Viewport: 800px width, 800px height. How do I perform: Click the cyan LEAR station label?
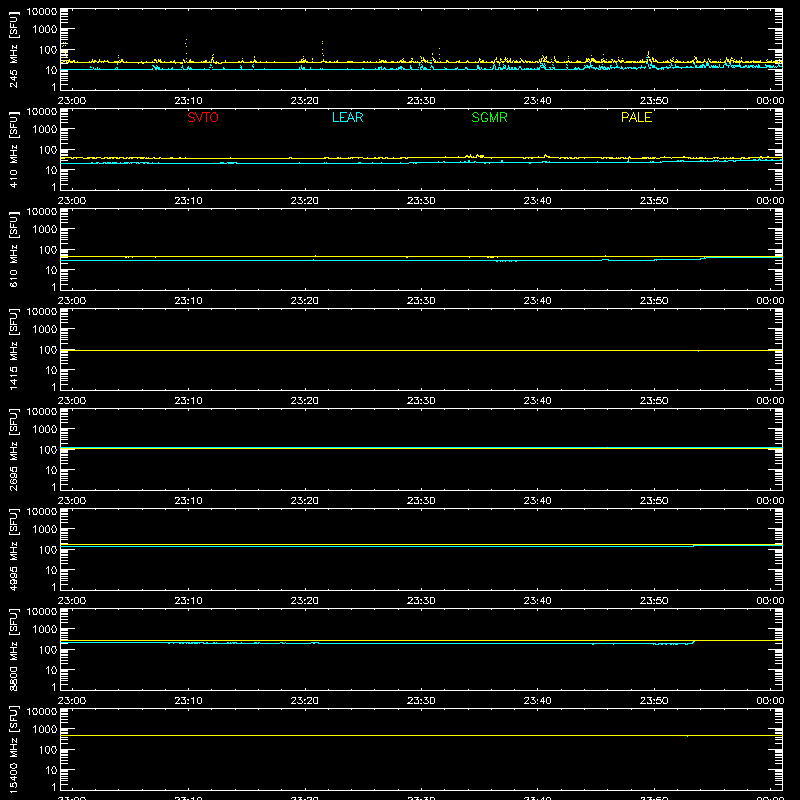pyautogui.click(x=347, y=117)
